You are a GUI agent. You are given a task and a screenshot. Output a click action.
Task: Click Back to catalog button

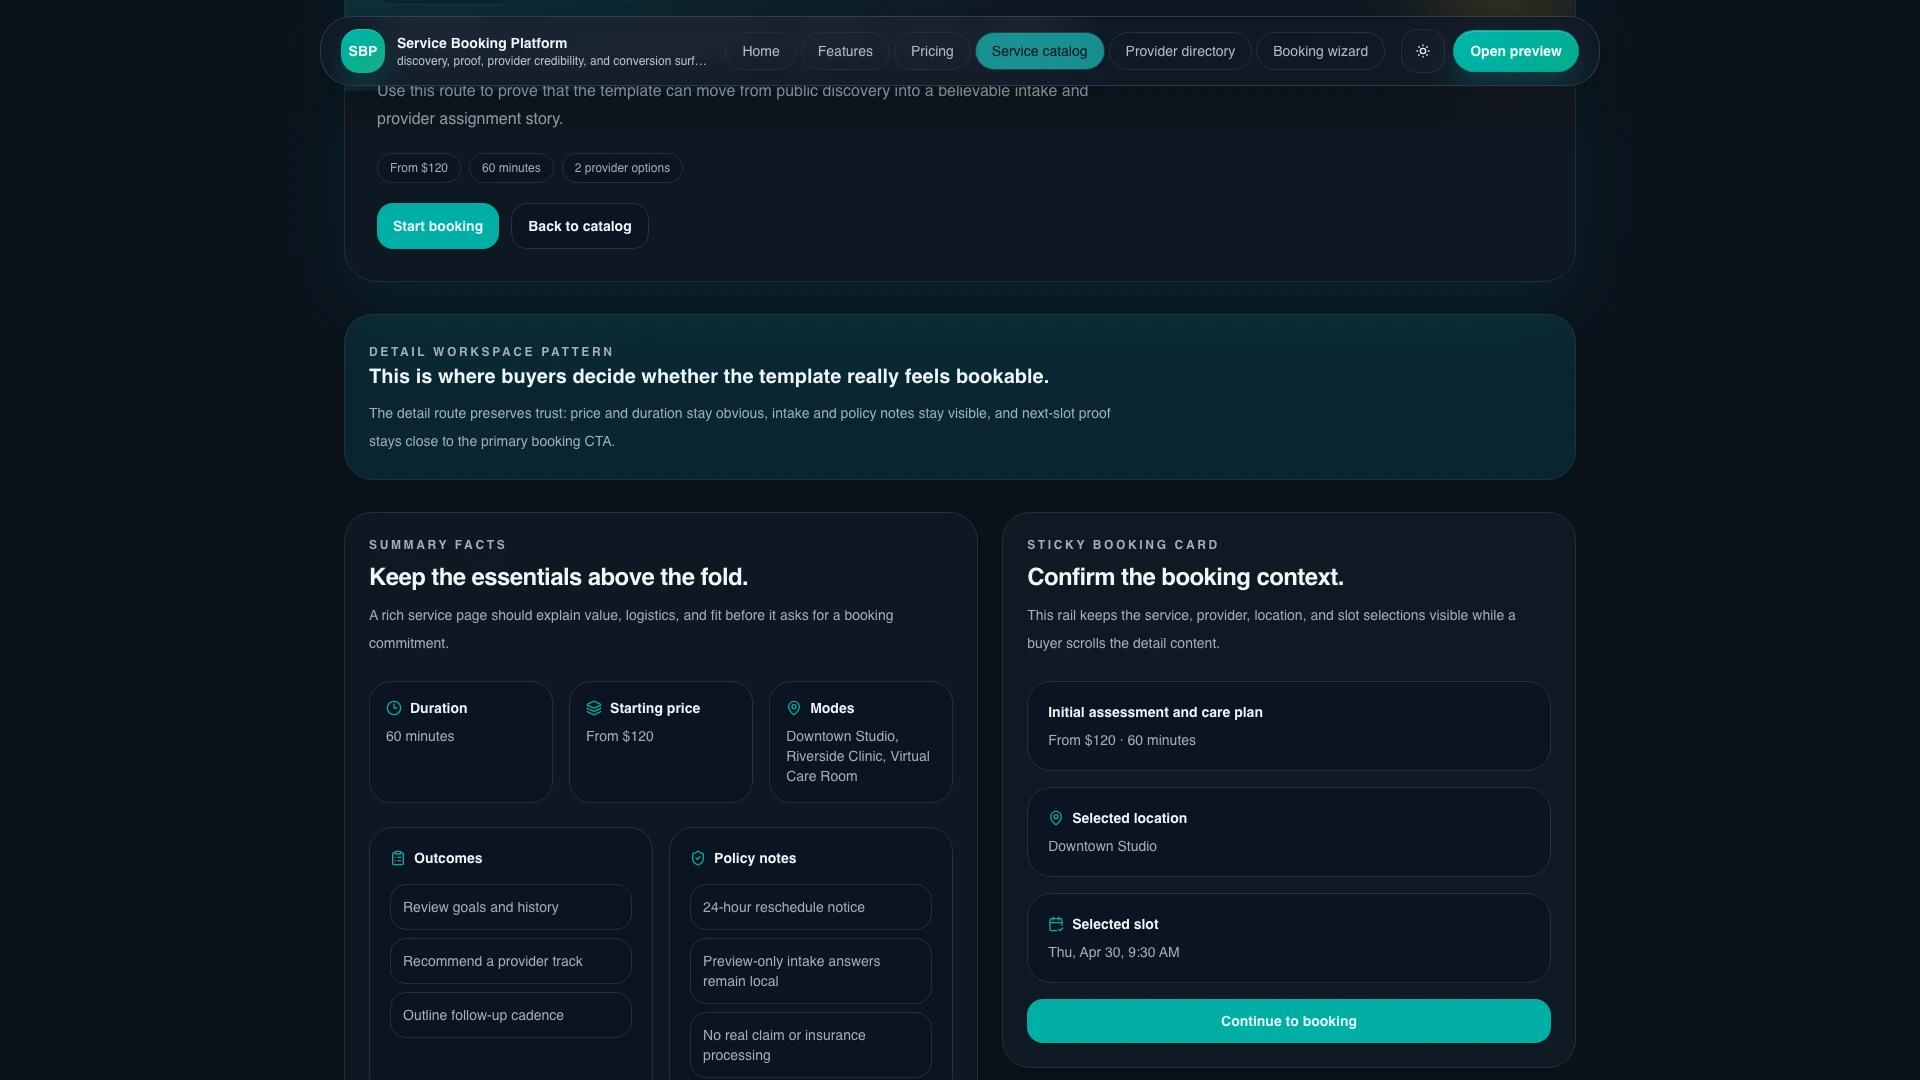coord(580,226)
